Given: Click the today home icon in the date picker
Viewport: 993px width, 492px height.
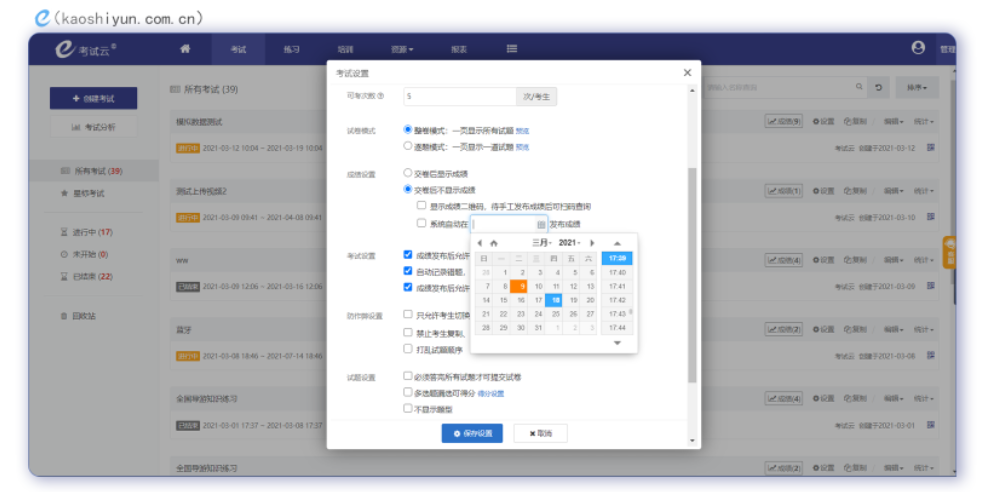Looking at the screenshot, I should [493, 243].
